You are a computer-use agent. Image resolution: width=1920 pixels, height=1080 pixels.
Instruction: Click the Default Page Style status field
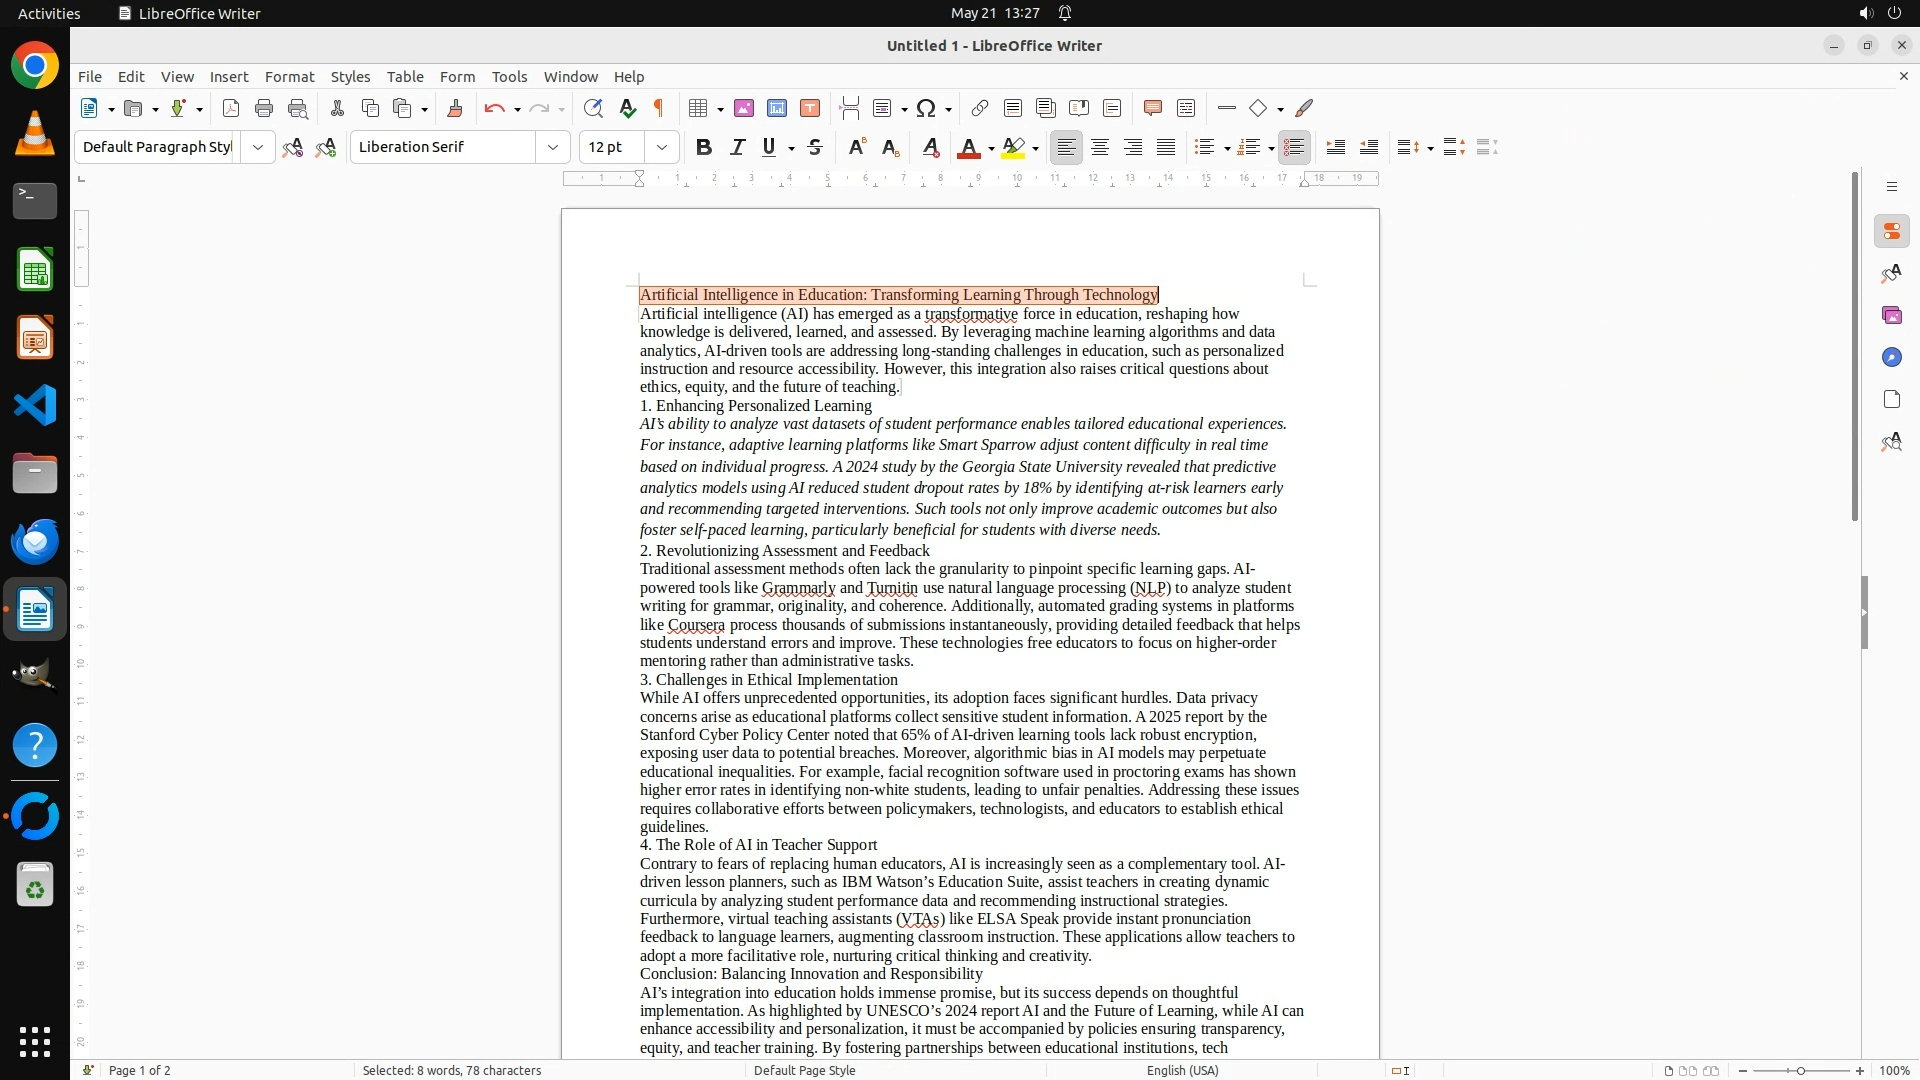pyautogui.click(x=804, y=1070)
